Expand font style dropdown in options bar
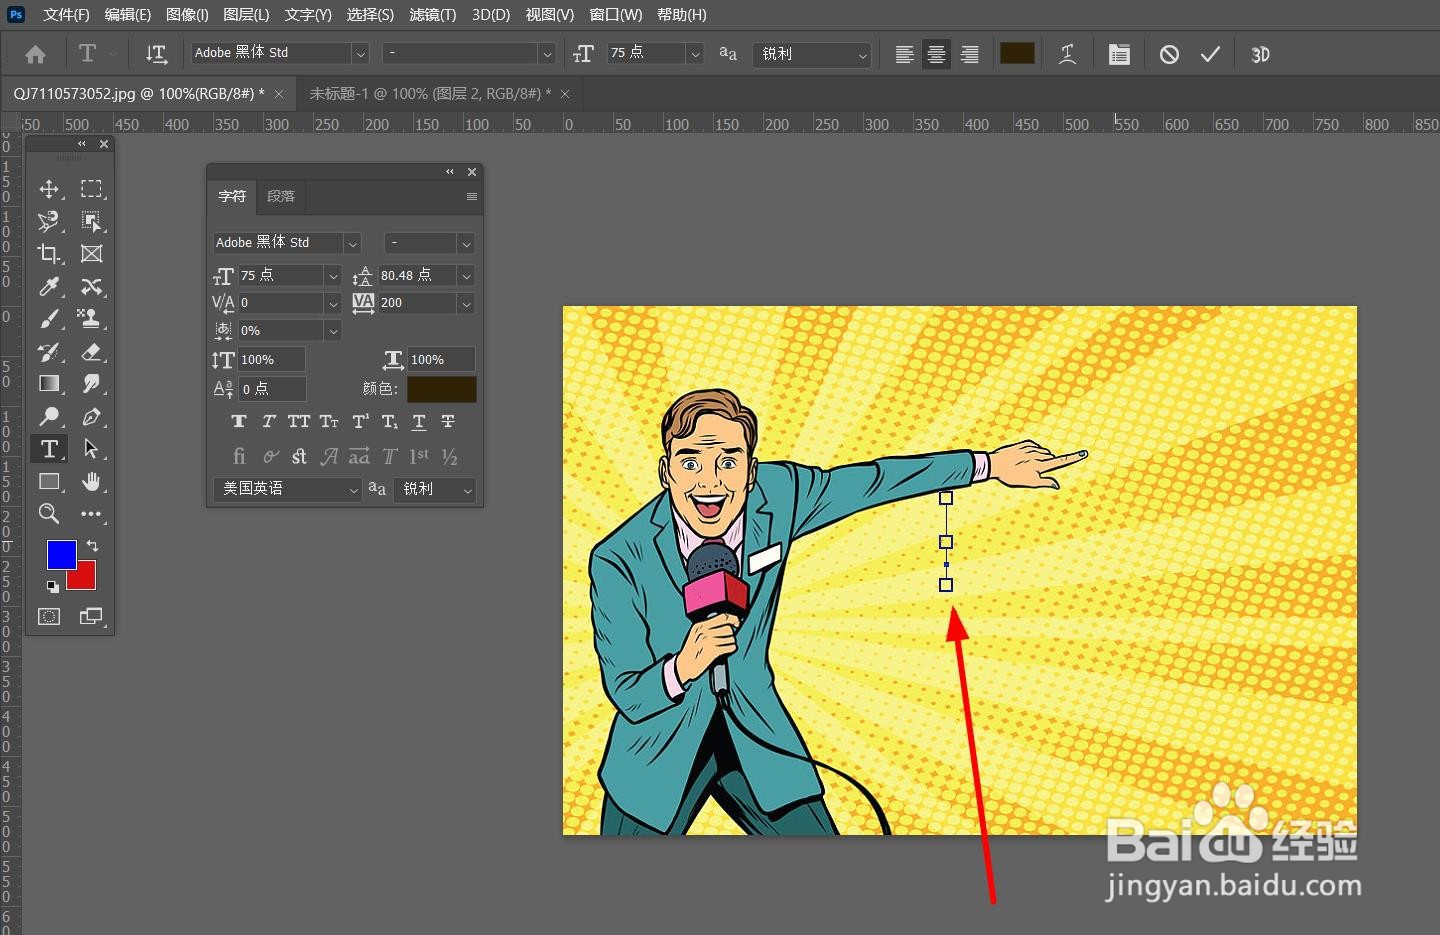 tap(546, 54)
